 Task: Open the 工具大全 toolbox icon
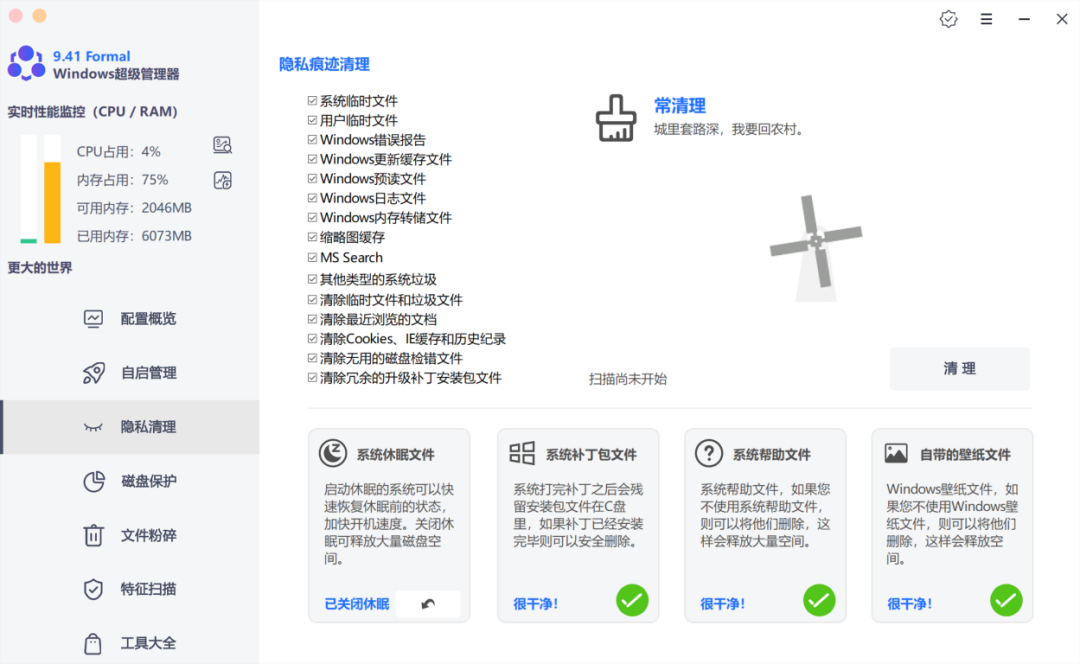coord(91,643)
